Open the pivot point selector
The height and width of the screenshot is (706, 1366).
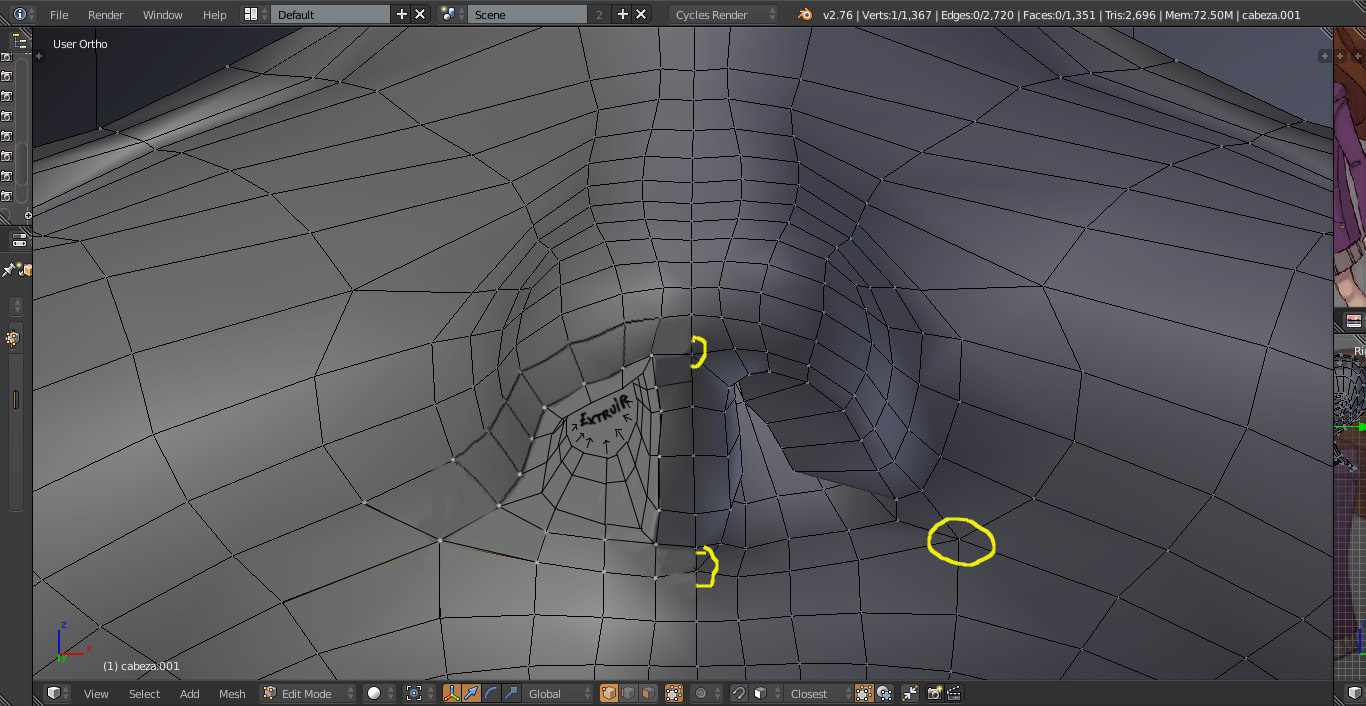coord(419,693)
